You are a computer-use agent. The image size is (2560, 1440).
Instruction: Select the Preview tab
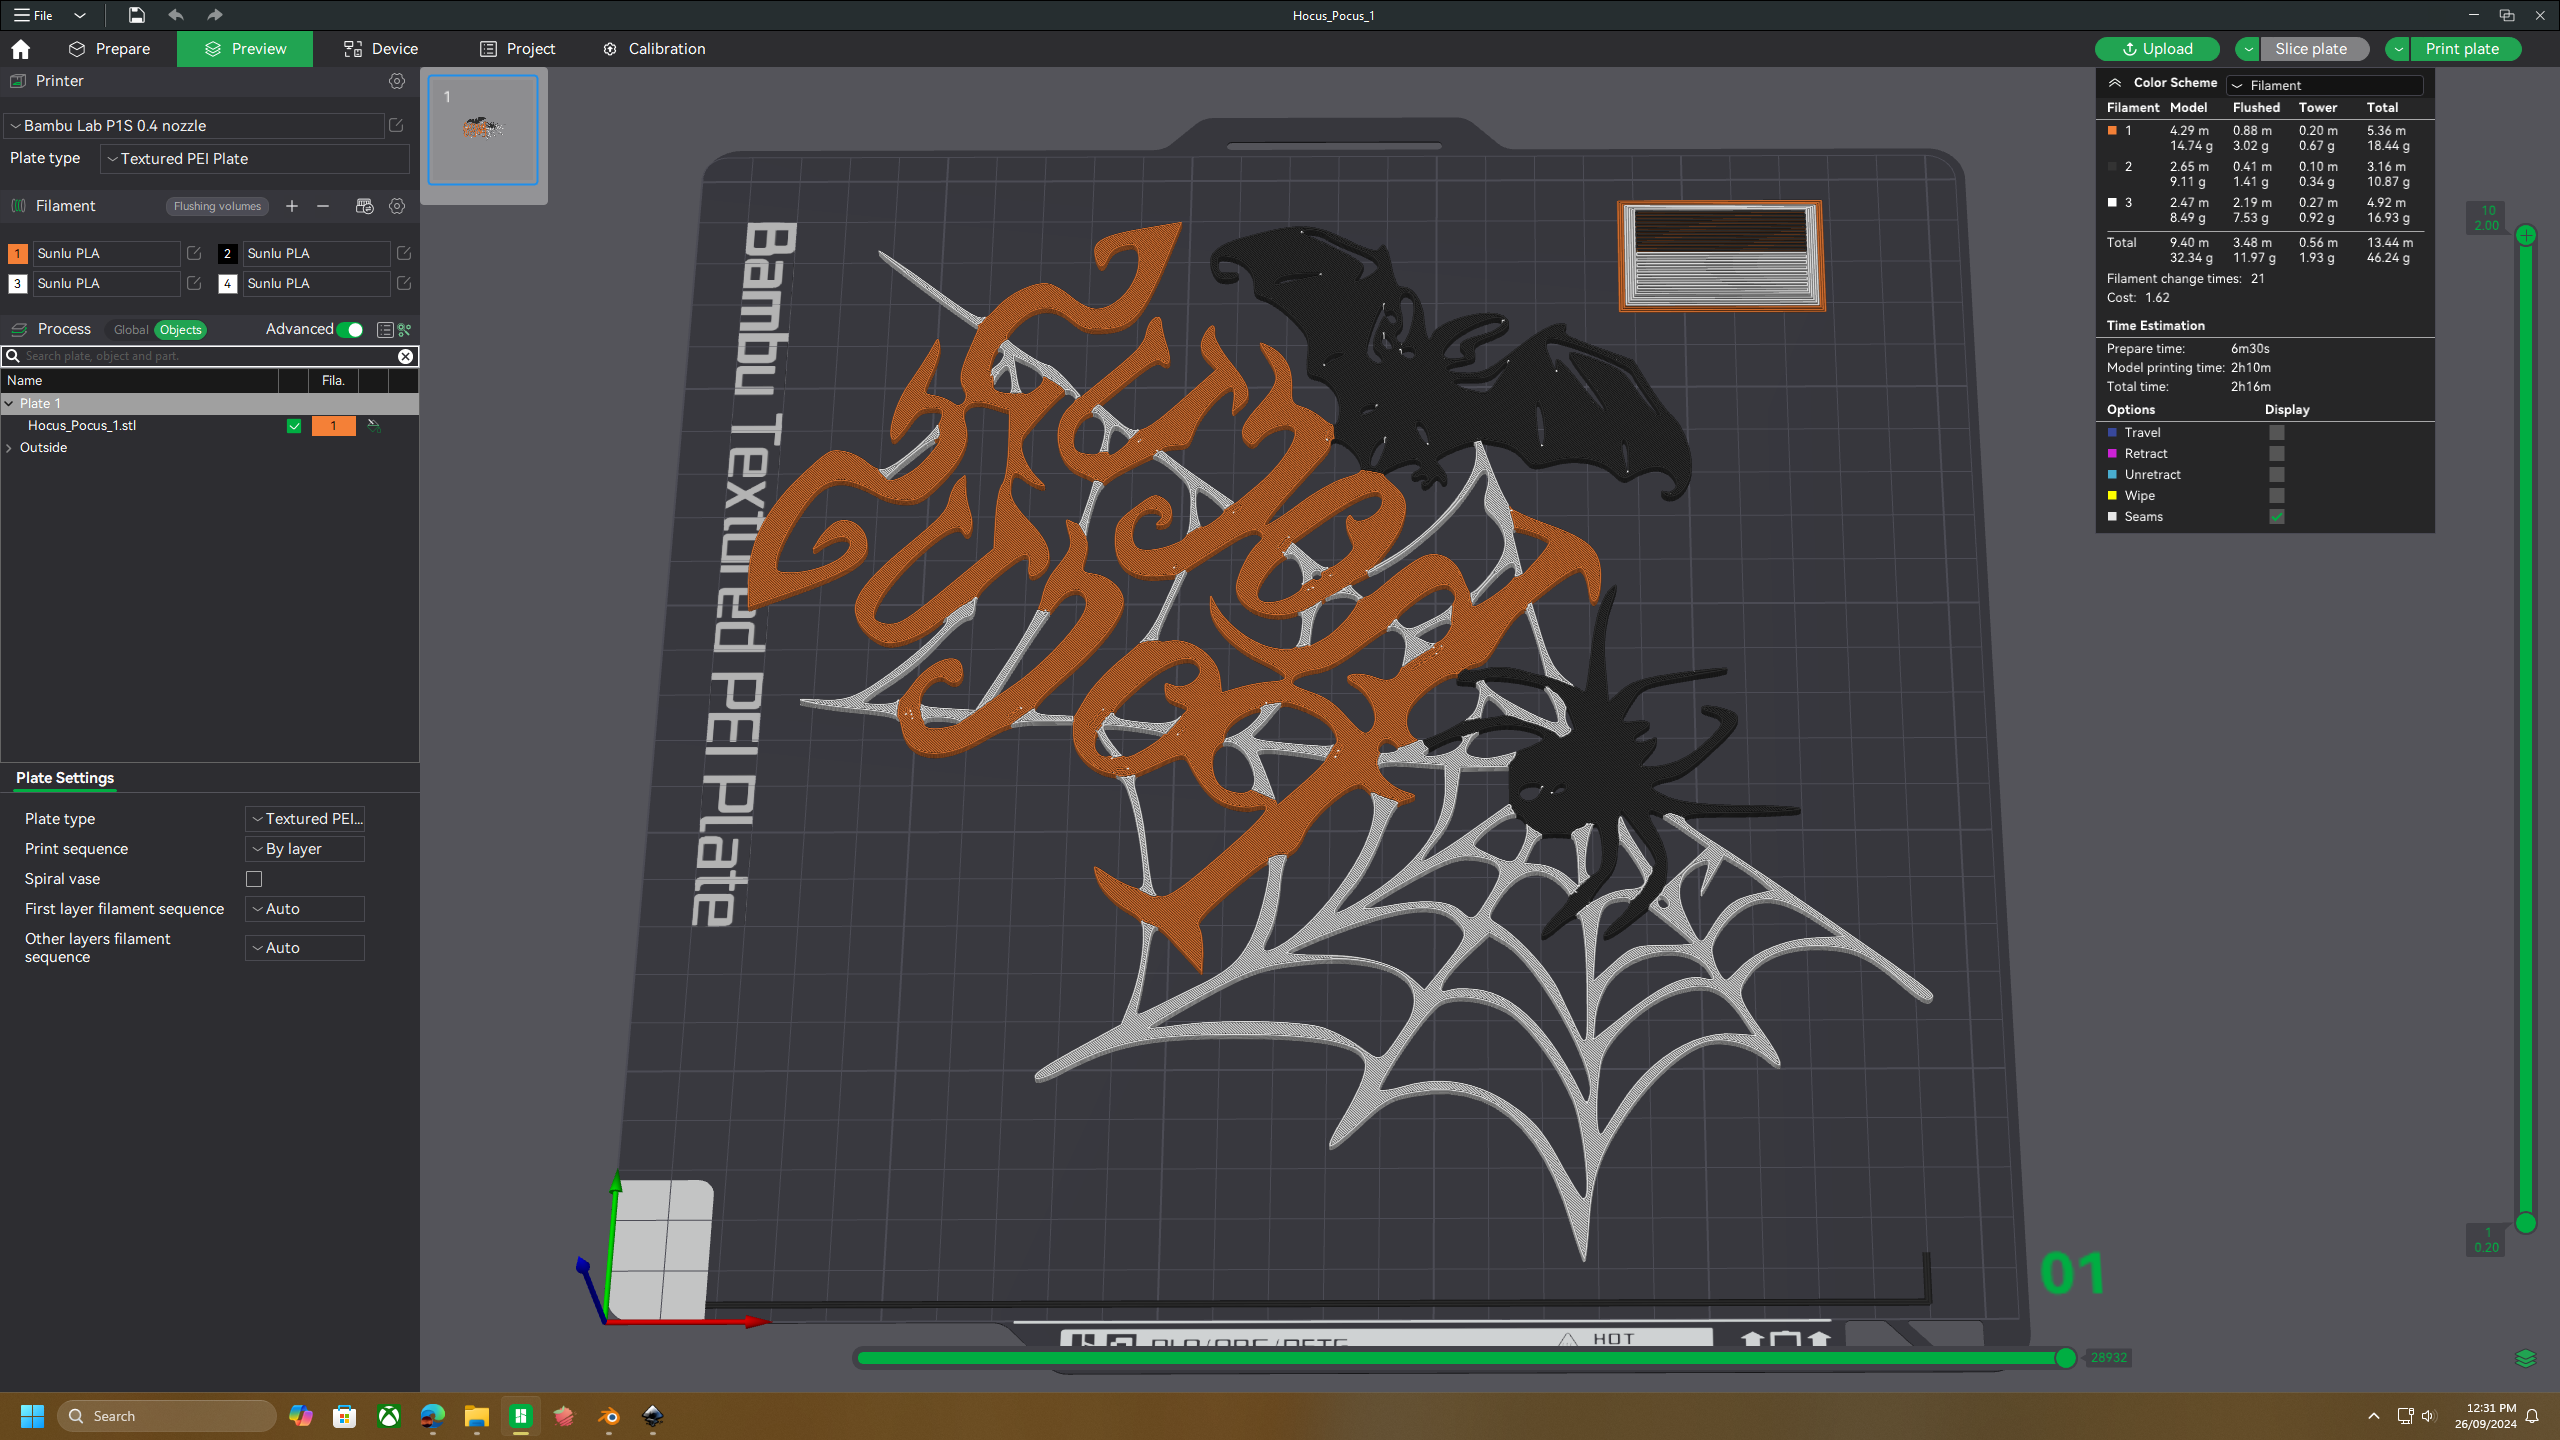point(245,49)
